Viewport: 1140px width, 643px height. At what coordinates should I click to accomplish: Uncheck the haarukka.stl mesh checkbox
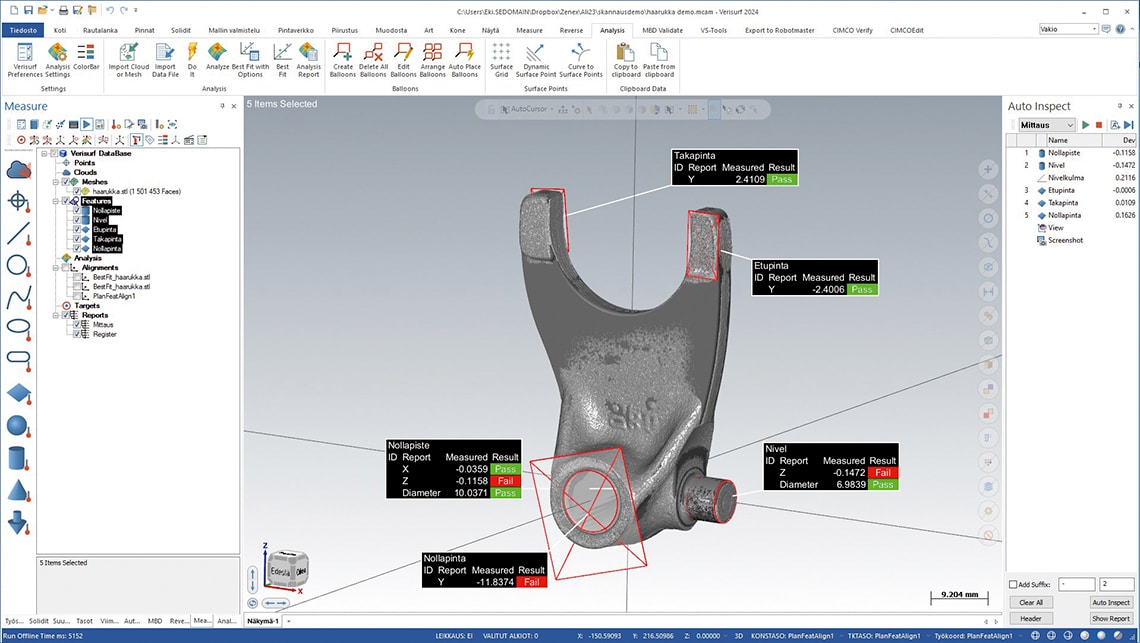click(76, 192)
